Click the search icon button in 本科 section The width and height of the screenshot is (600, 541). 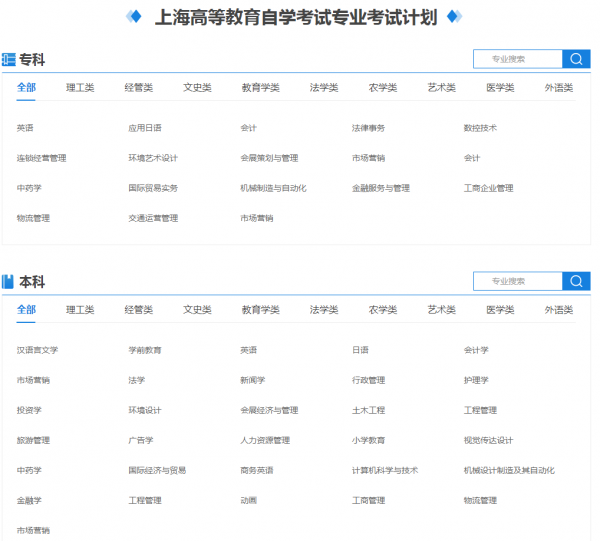point(576,281)
